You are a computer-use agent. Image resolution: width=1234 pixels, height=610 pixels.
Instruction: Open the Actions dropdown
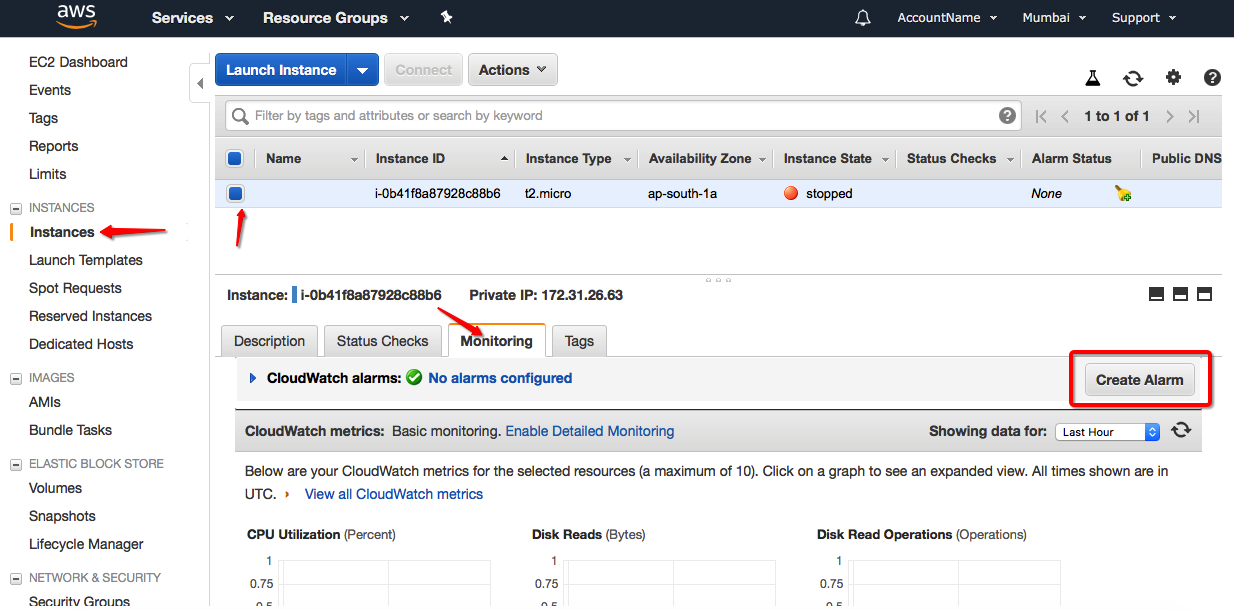(512, 70)
